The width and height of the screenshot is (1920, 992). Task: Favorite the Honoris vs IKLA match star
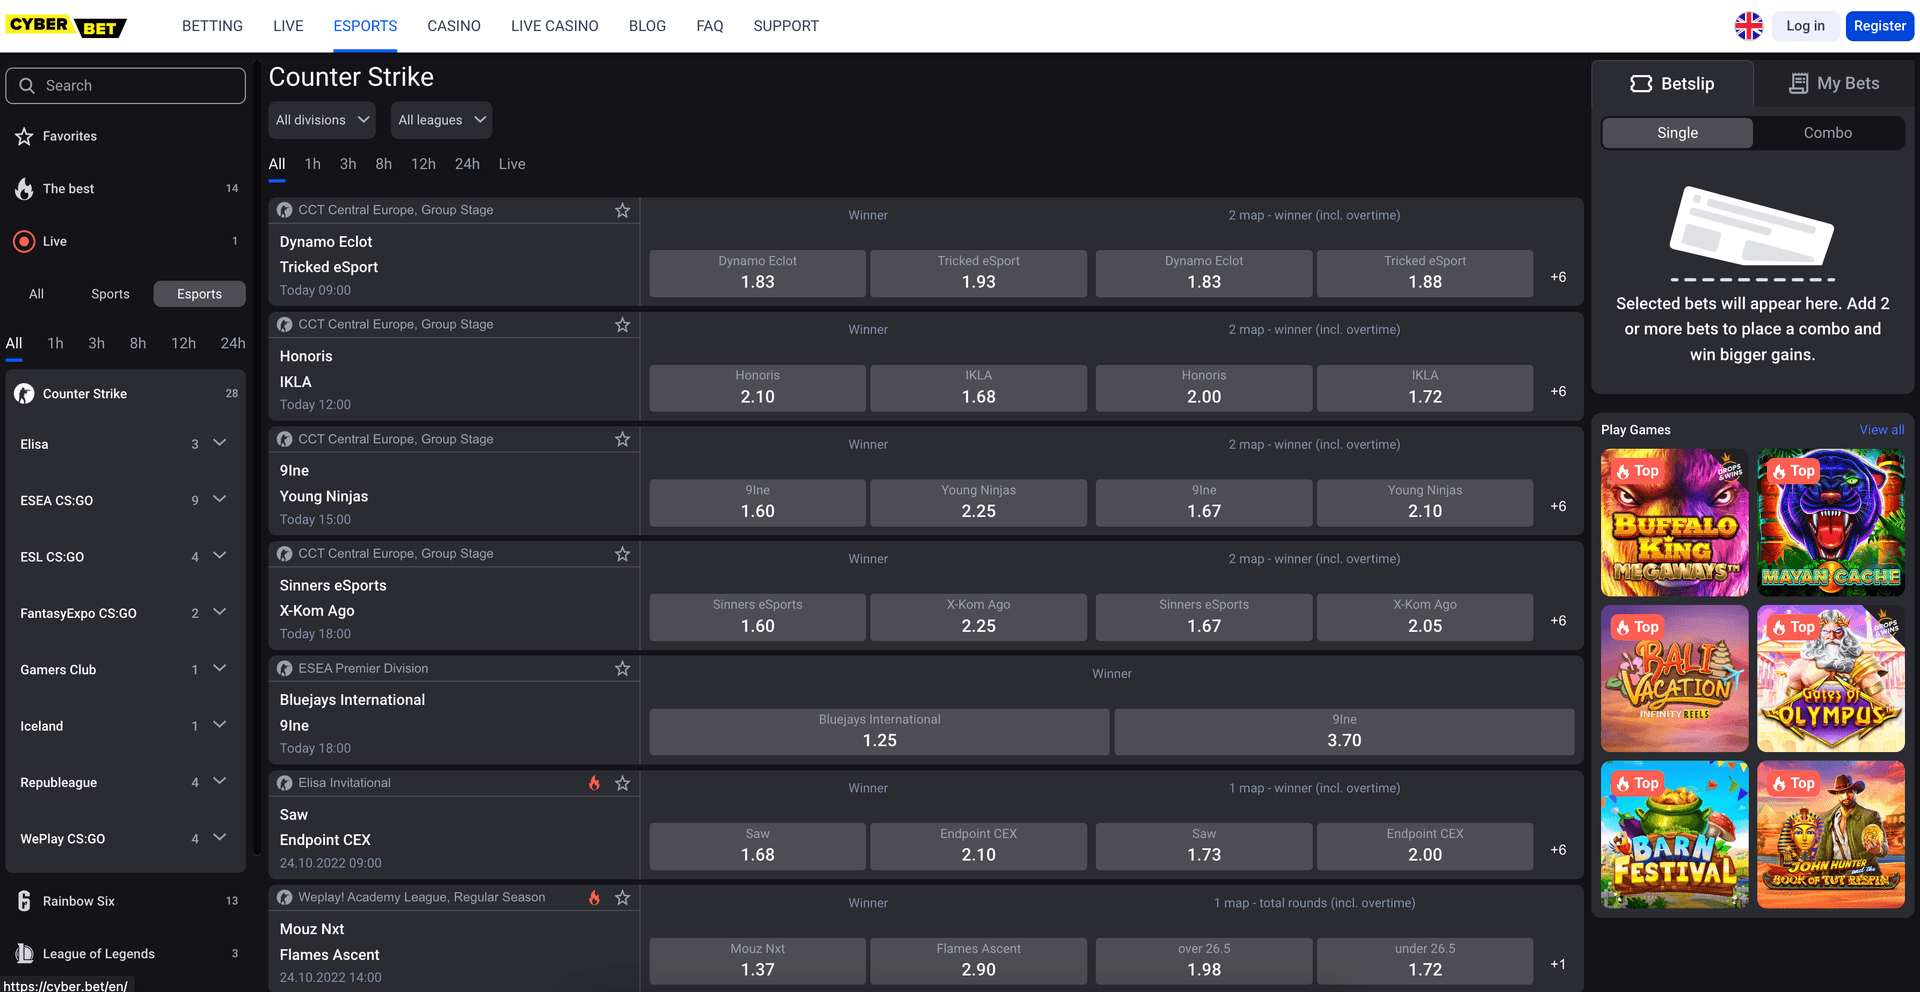tap(622, 325)
